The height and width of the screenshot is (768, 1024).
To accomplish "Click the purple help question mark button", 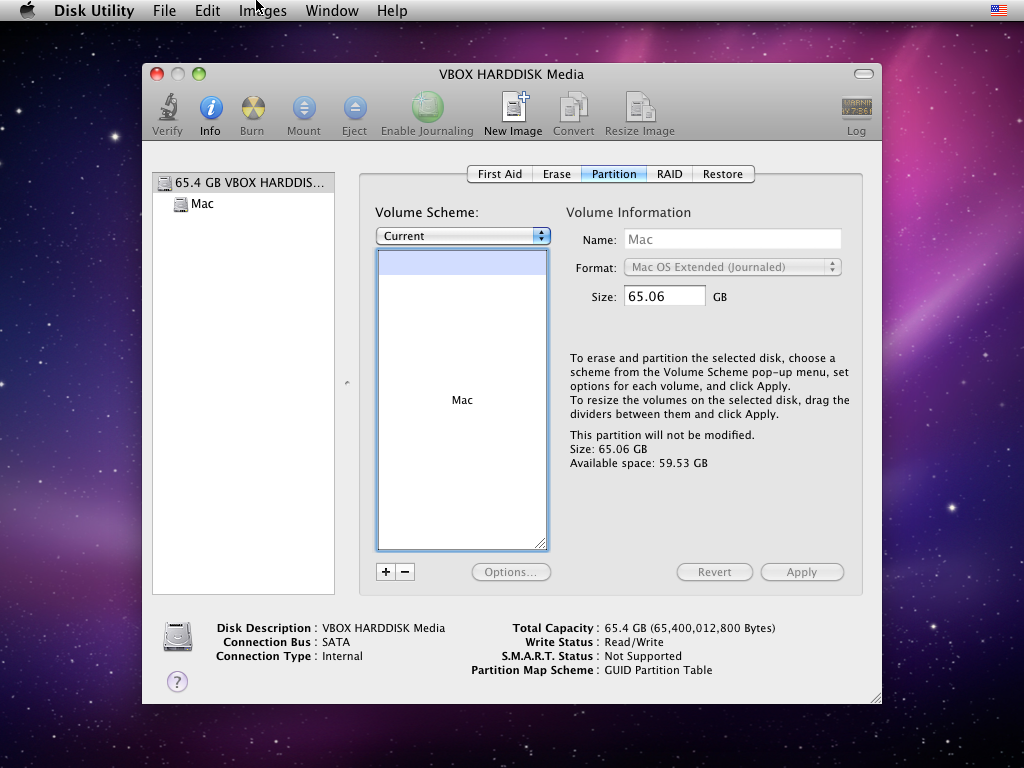I will coord(177,682).
